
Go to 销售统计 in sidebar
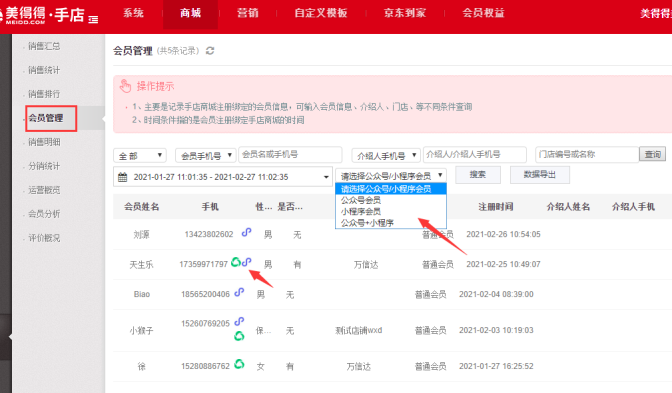pos(44,70)
